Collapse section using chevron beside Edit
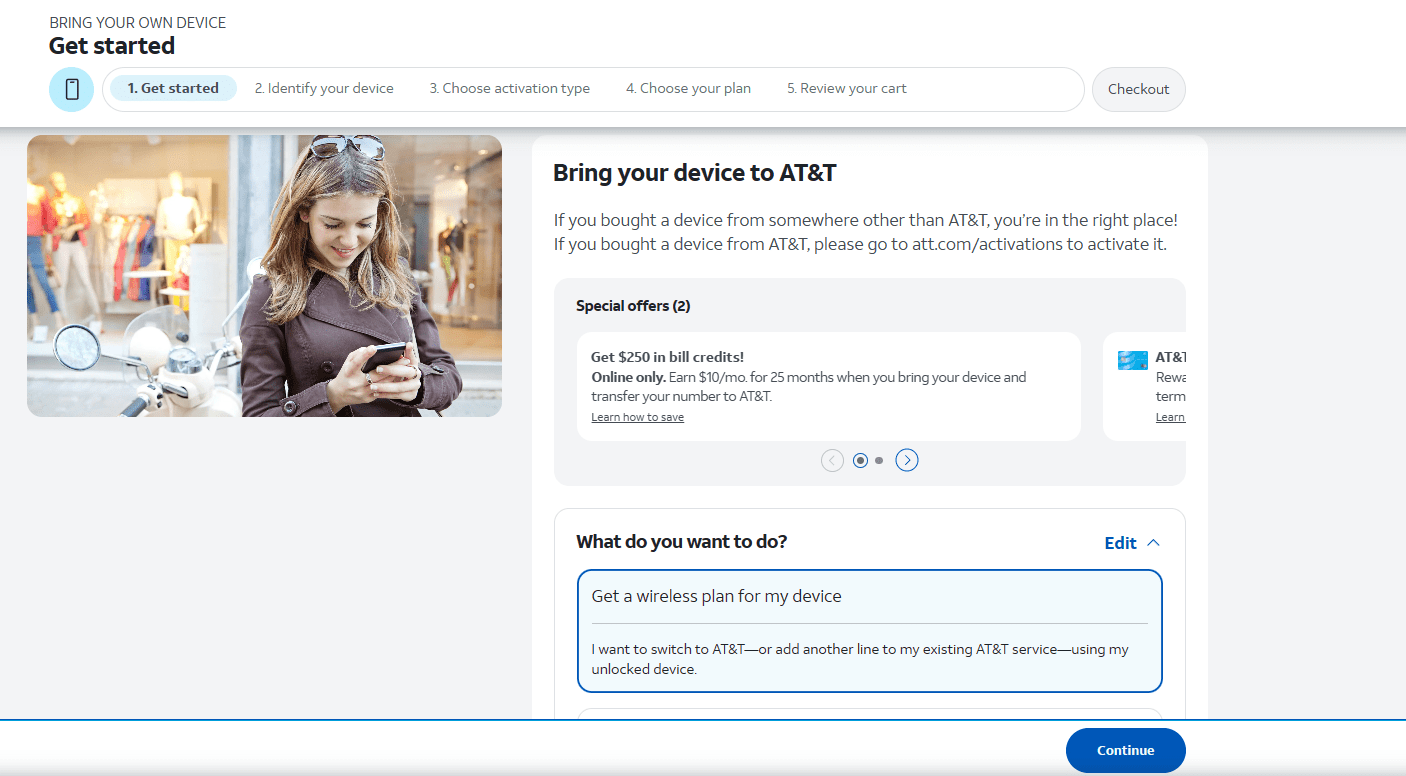 pos(1153,543)
